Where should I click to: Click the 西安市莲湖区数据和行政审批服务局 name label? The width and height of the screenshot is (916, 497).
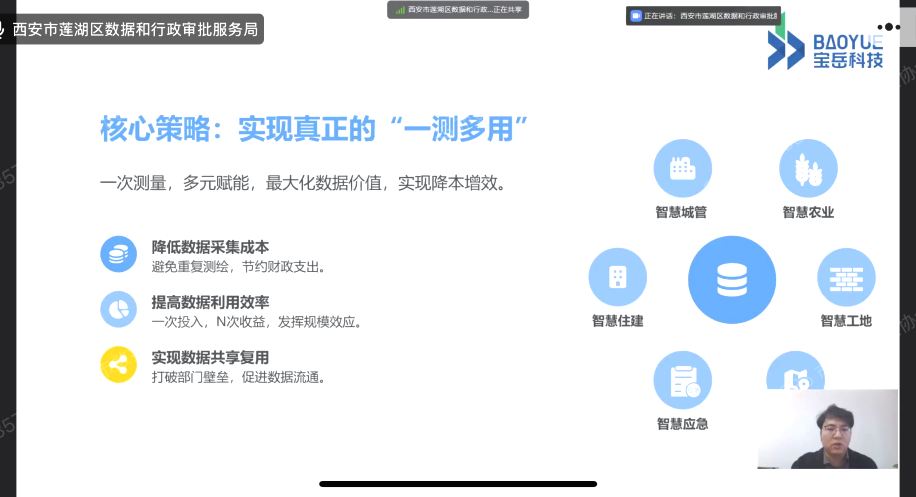(x=134, y=30)
